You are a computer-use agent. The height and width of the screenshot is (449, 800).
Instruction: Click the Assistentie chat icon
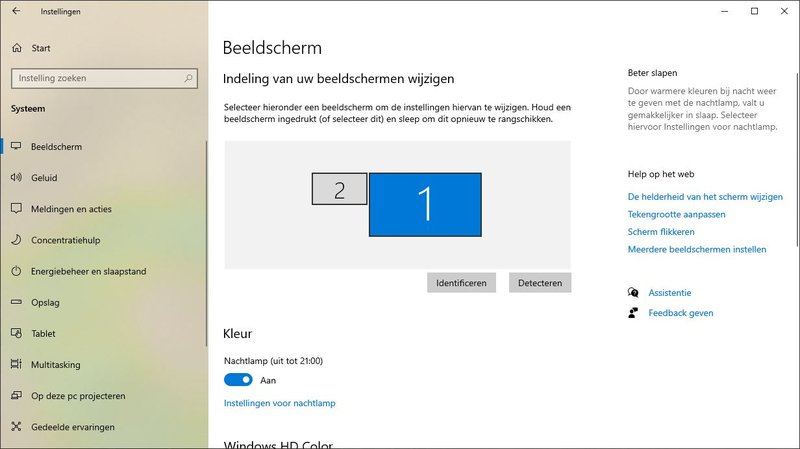click(x=633, y=292)
